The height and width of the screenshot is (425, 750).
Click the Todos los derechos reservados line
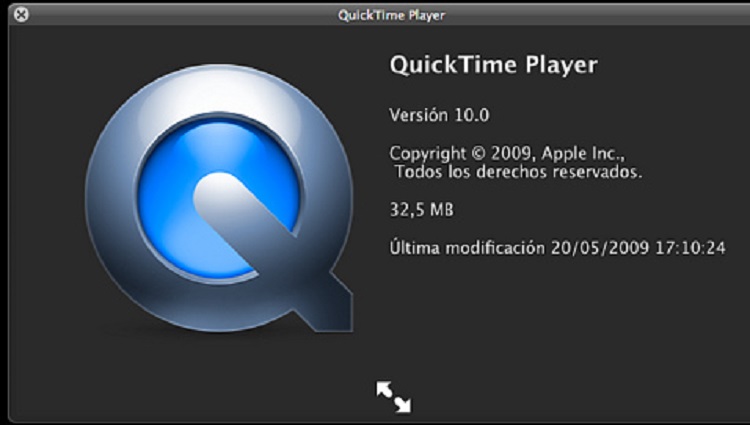(x=518, y=172)
